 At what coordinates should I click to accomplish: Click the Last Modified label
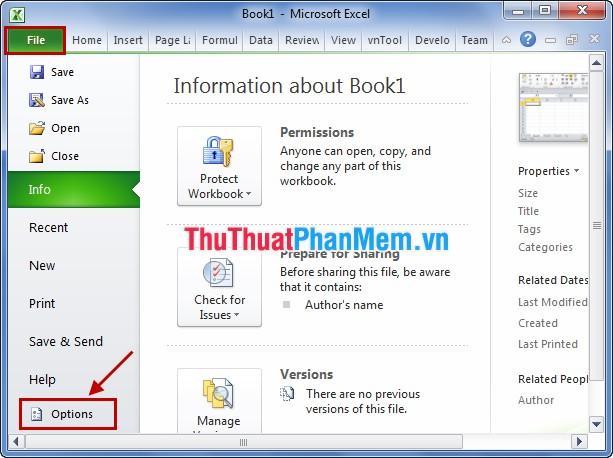point(553,302)
